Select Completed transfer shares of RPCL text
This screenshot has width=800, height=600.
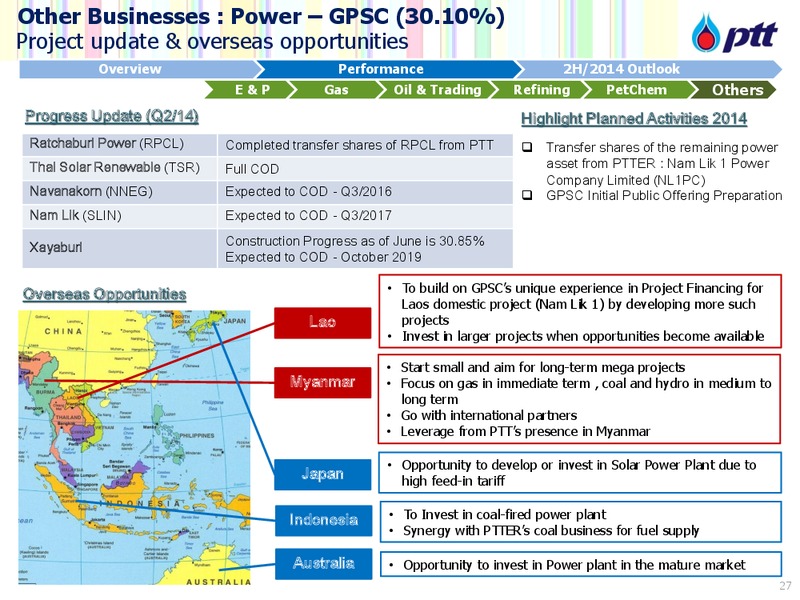tap(359, 145)
